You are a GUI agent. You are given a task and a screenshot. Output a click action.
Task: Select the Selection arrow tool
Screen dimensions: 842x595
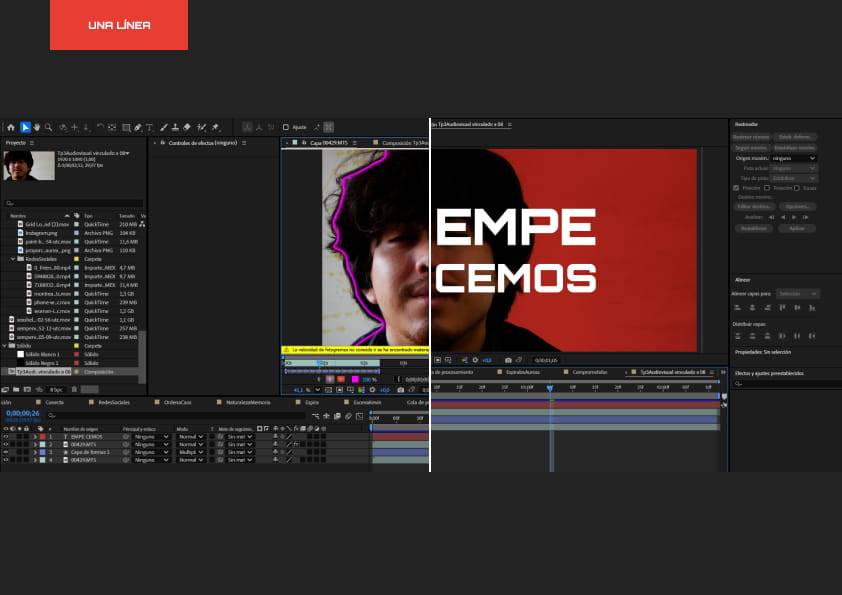pyautogui.click(x=25, y=127)
